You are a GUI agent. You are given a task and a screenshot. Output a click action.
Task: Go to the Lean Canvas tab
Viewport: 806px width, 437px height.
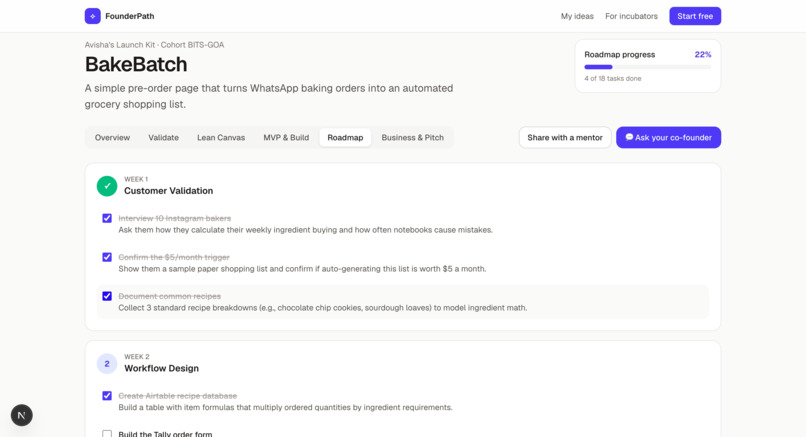(x=221, y=137)
